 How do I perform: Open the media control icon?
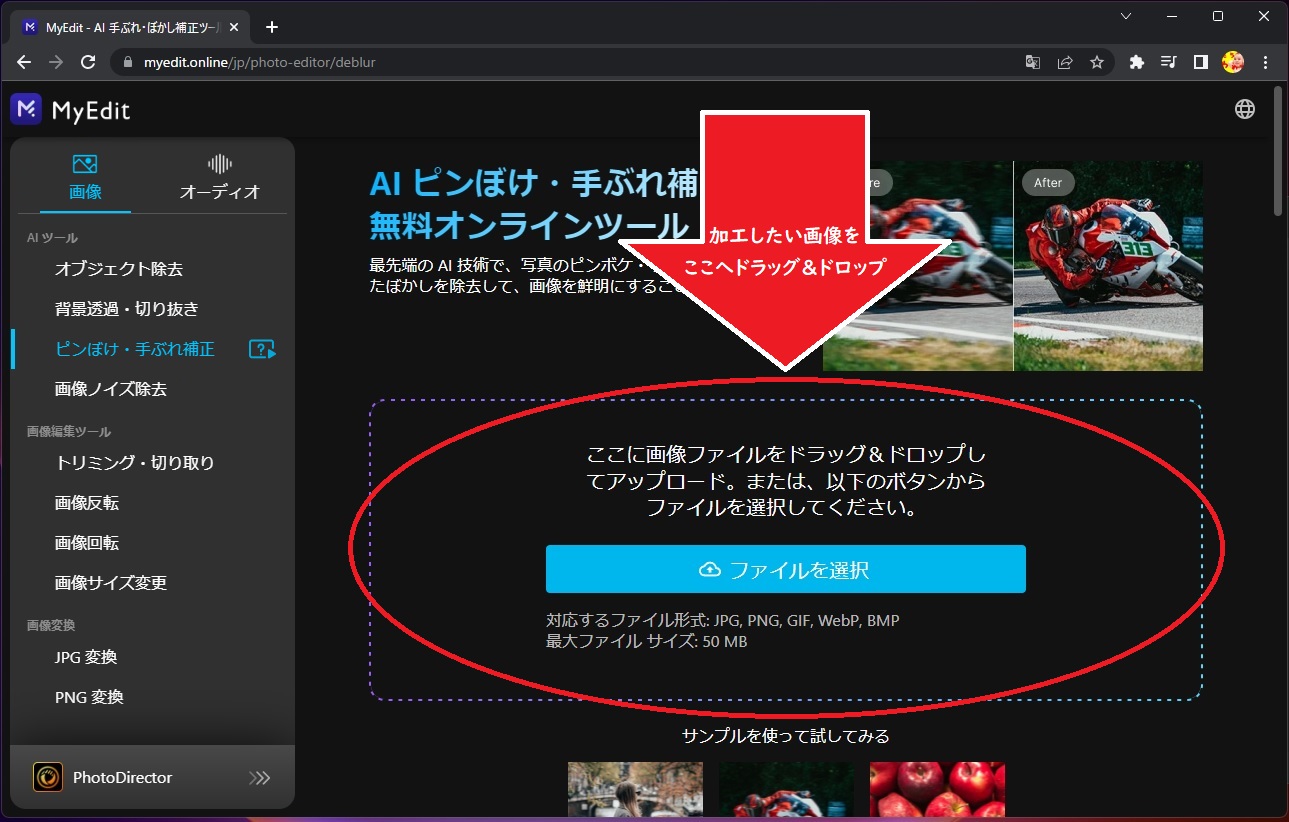point(1168,62)
